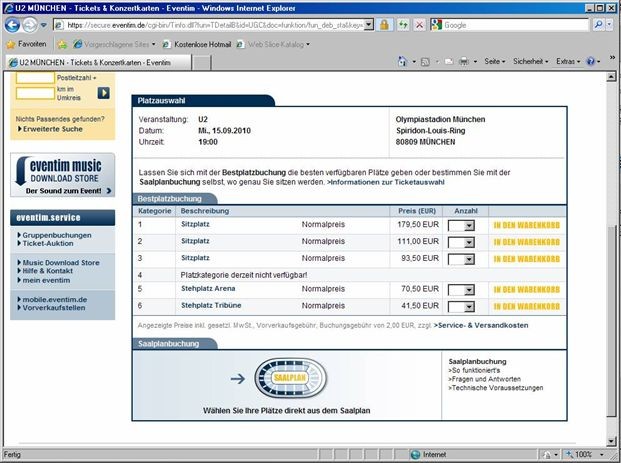
Task: Click the orange search arrow button in sidebar
Action: point(103,93)
